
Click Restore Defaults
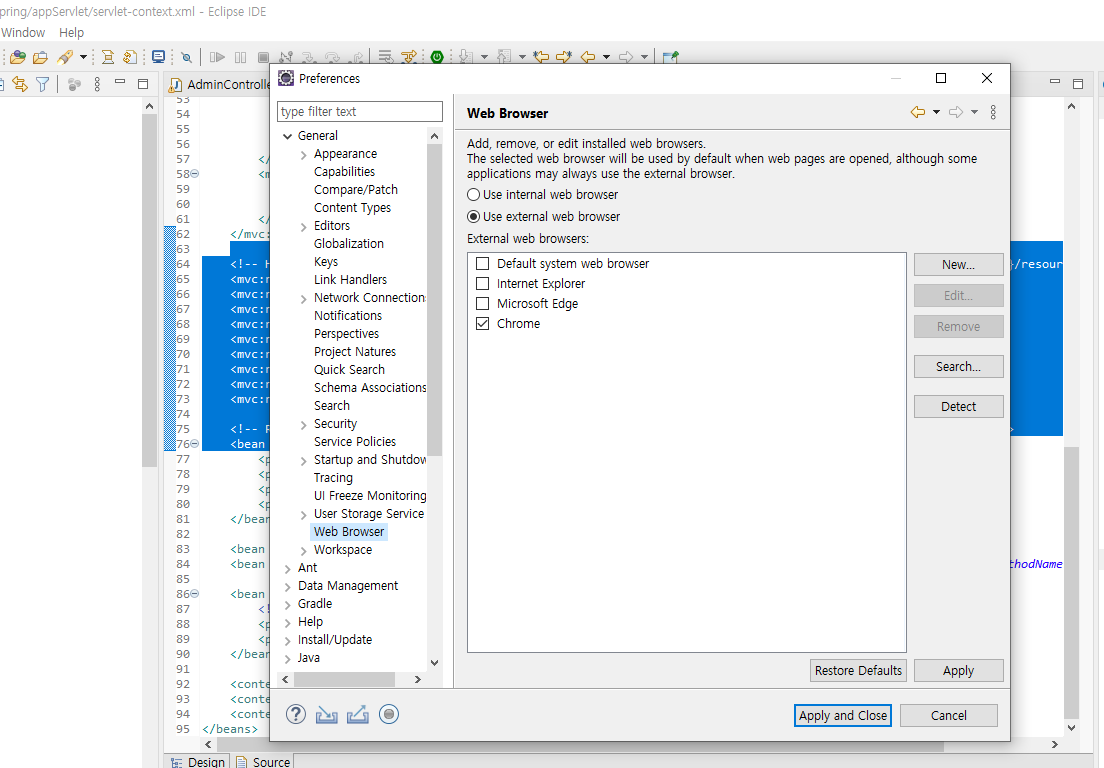(858, 670)
